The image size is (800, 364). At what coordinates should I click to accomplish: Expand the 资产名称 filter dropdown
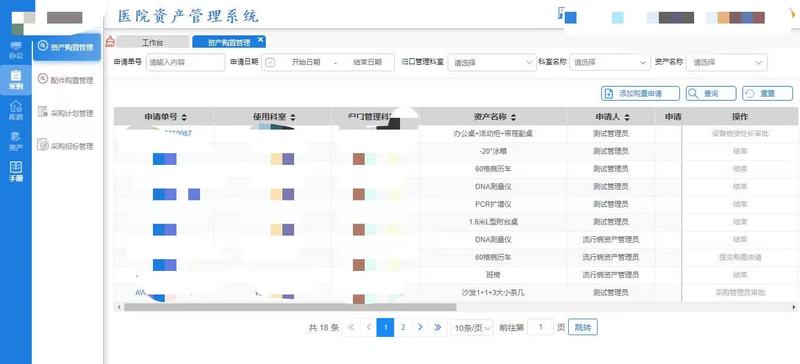(x=727, y=62)
